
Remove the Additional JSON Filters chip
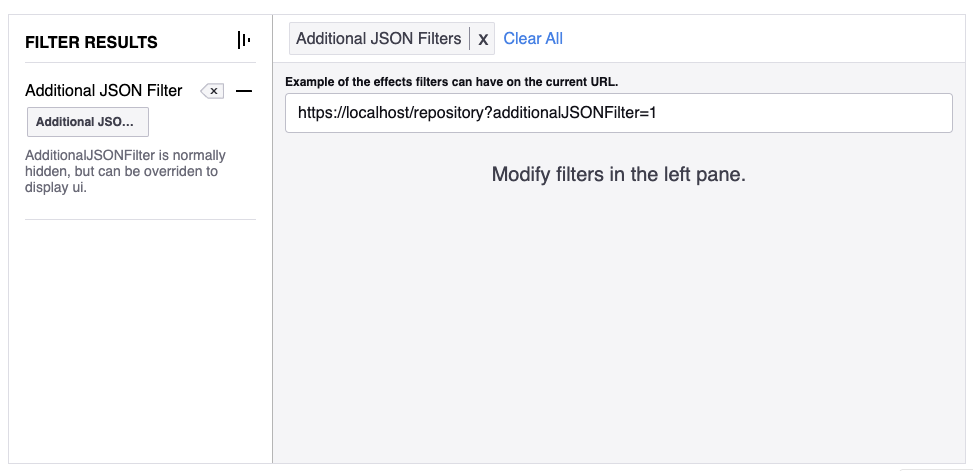pyautogui.click(x=483, y=40)
